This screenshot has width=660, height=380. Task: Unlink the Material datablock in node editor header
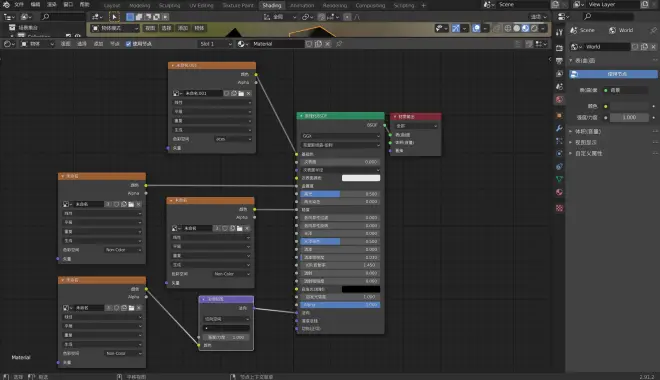point(328,44)
